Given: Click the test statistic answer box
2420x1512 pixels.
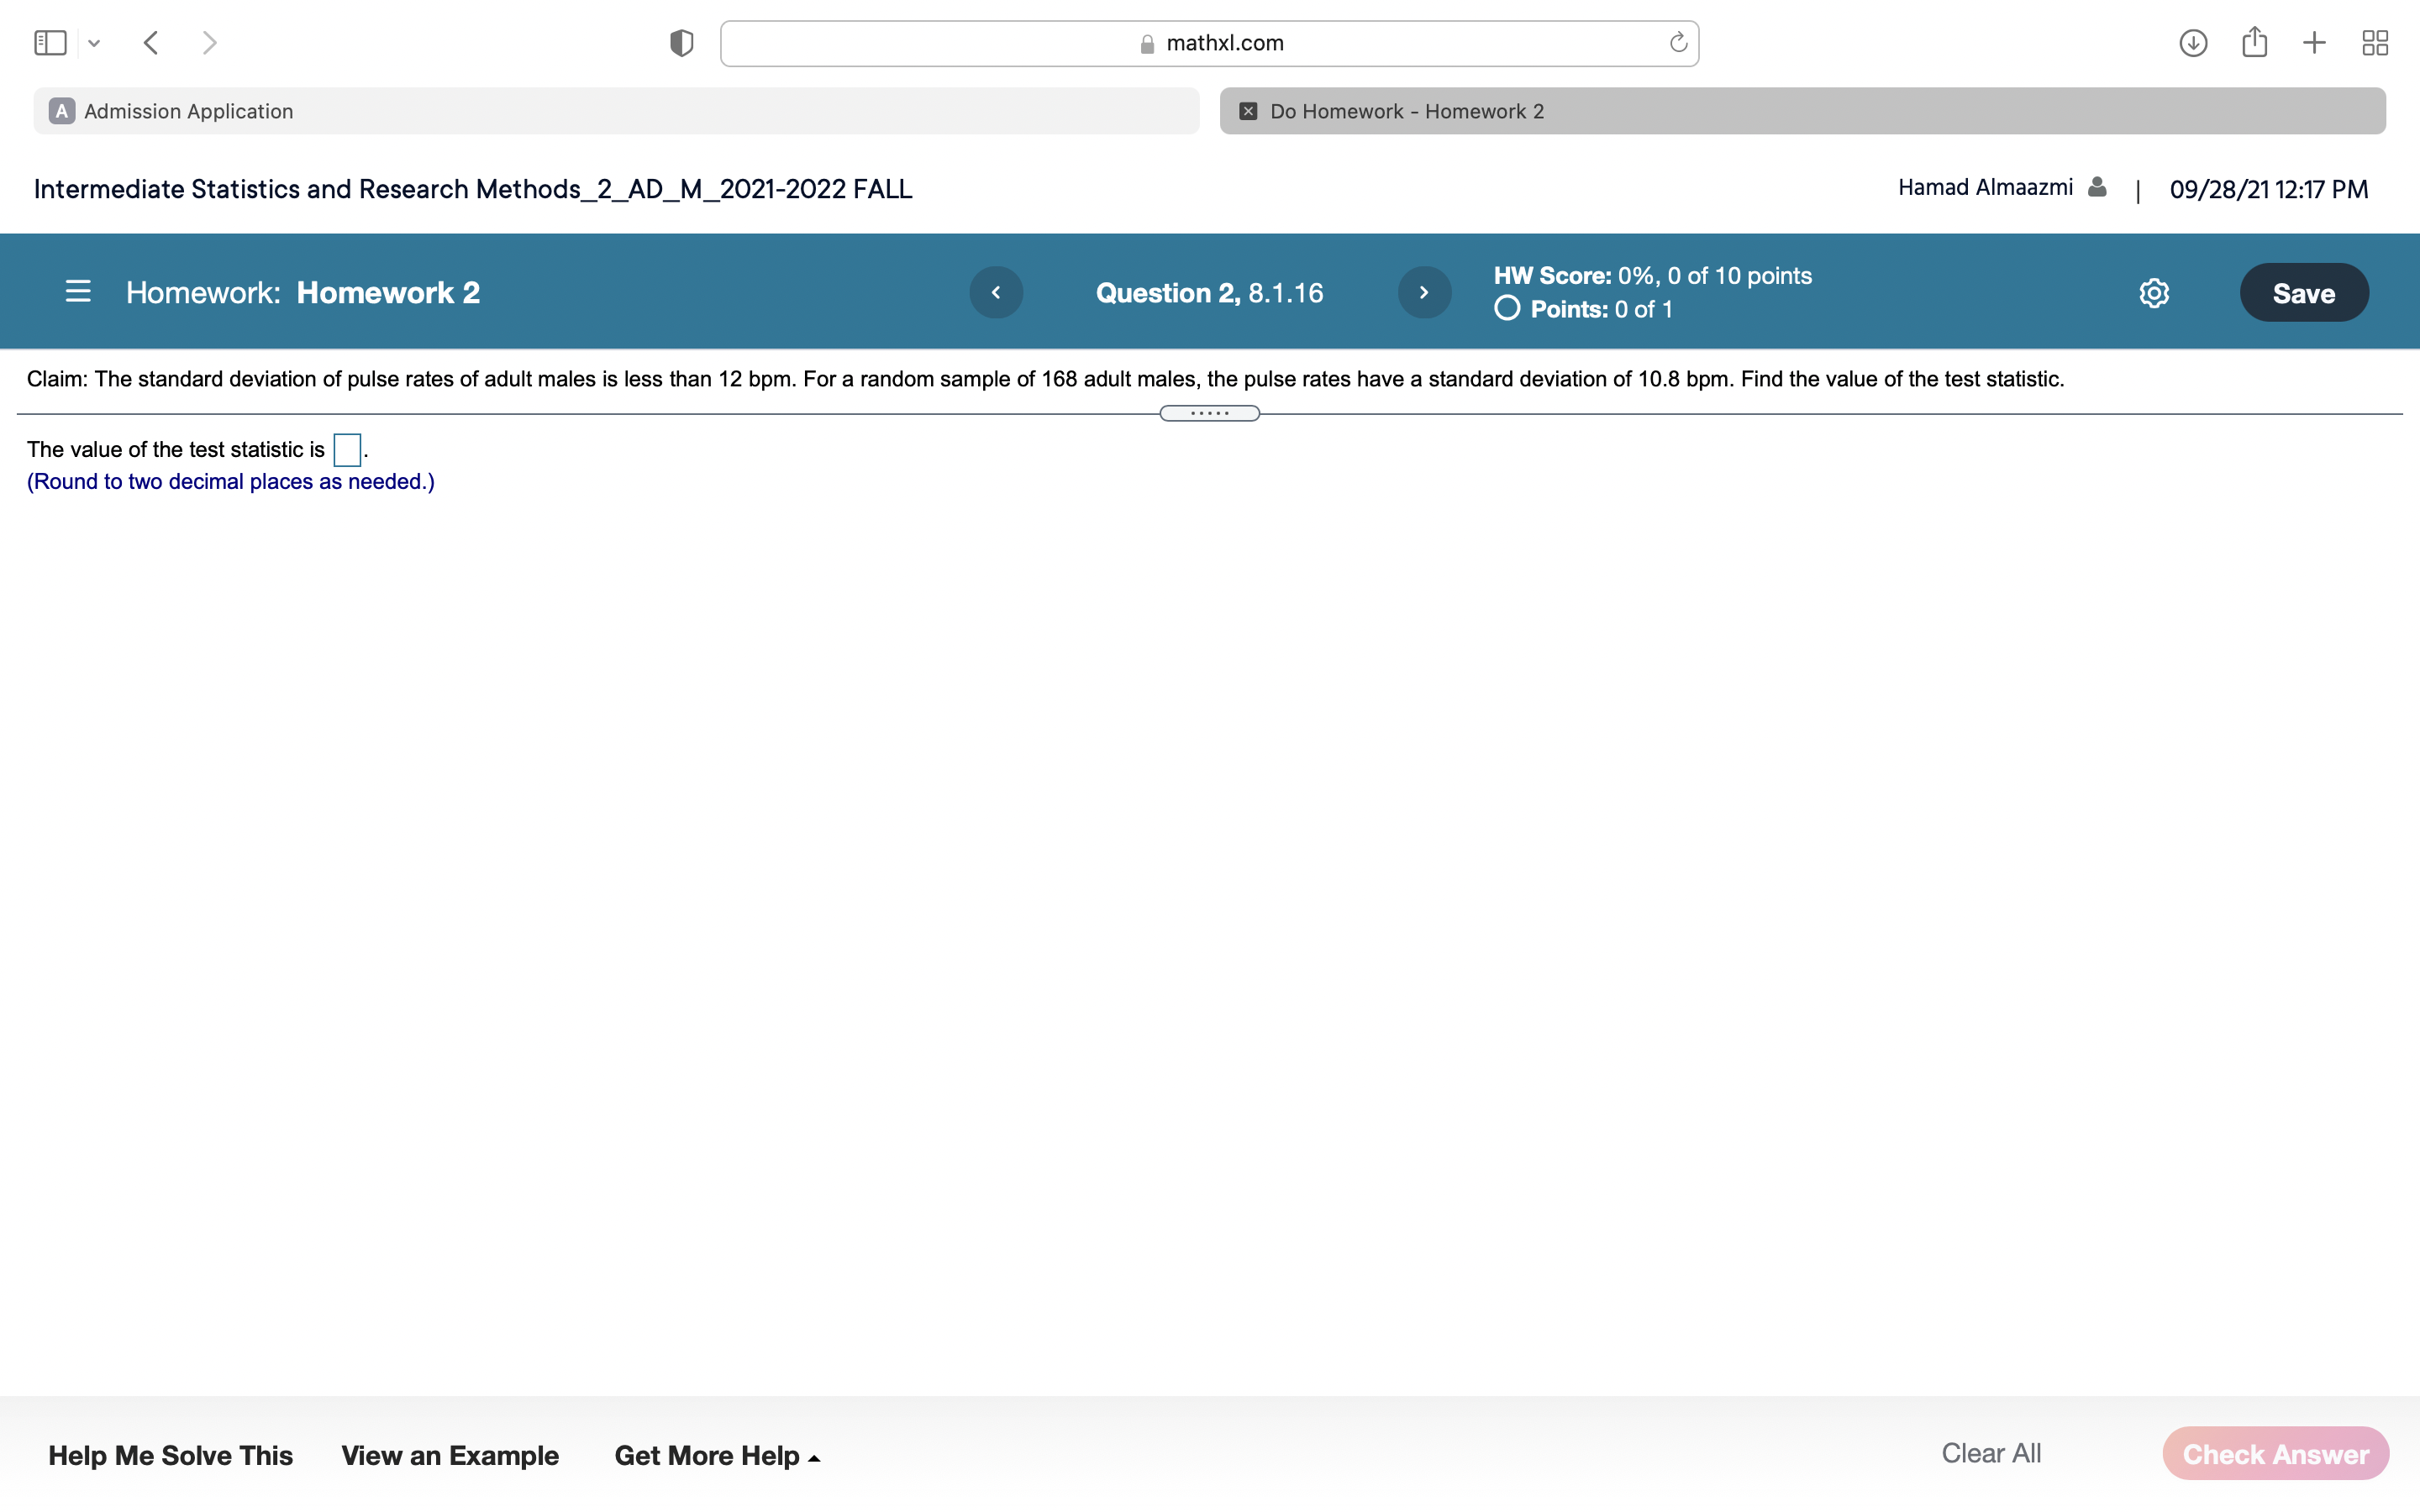Looking at the screenshot, I should [347, 450].
